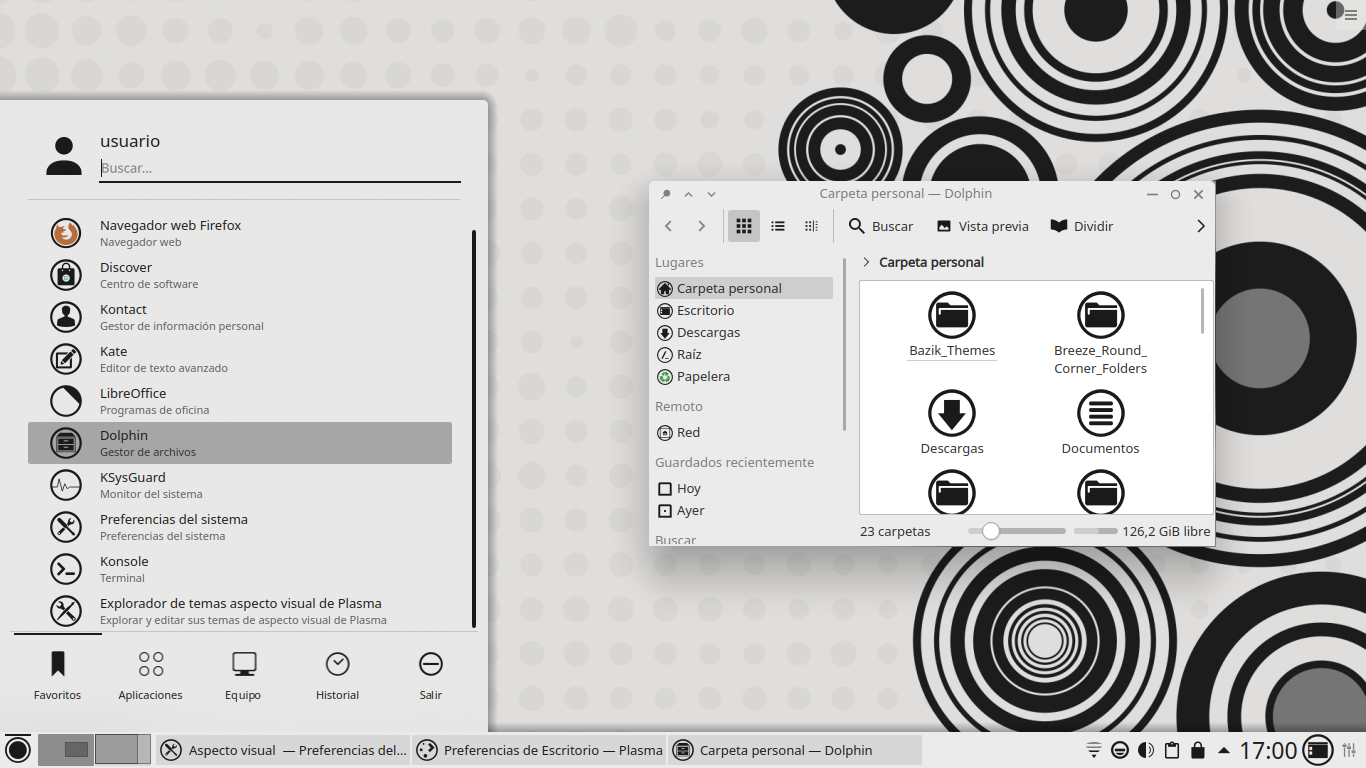Adjust the Dolphin icon zoom slider
Viewport: 1366px width, 768px height.
click(x=1017, y=531)
